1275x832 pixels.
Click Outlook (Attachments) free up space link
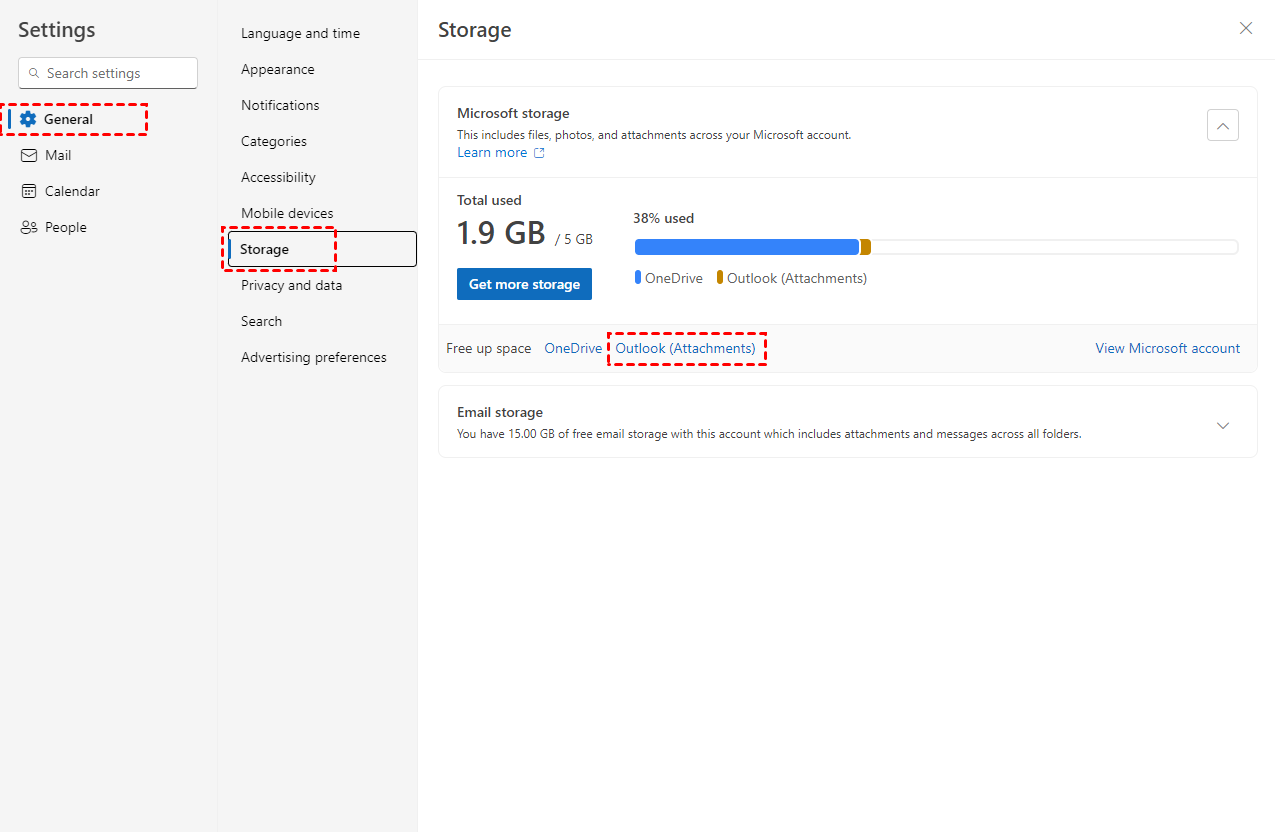(685, 348)
